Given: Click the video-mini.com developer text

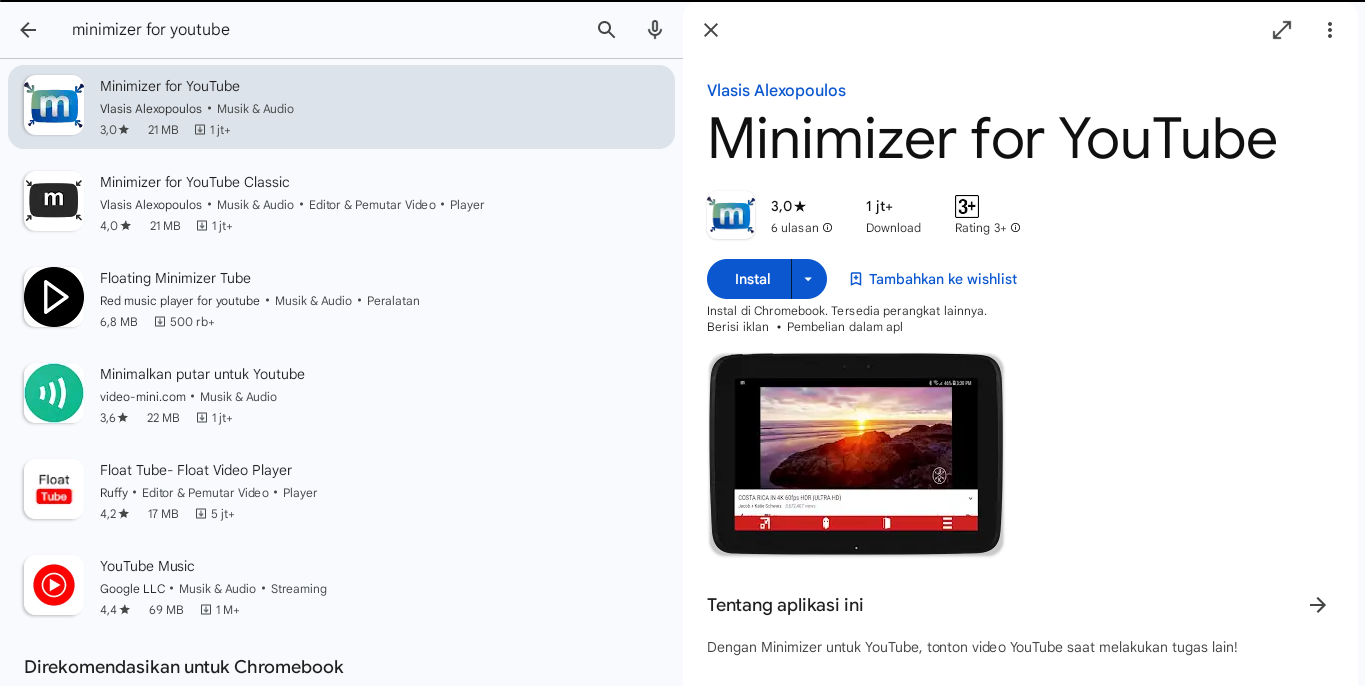Looking at the screenshot, I should [x=143, y=397].
